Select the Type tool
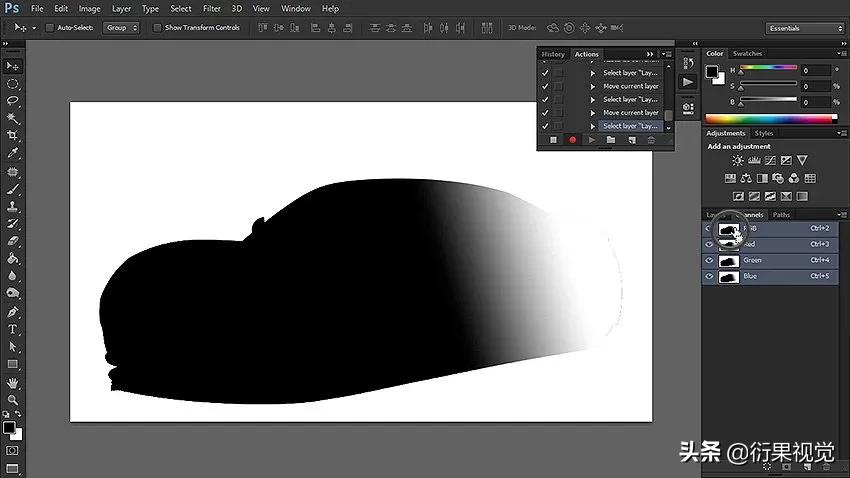Viewport: 850px width, 478px height. [x=13, y=329]
